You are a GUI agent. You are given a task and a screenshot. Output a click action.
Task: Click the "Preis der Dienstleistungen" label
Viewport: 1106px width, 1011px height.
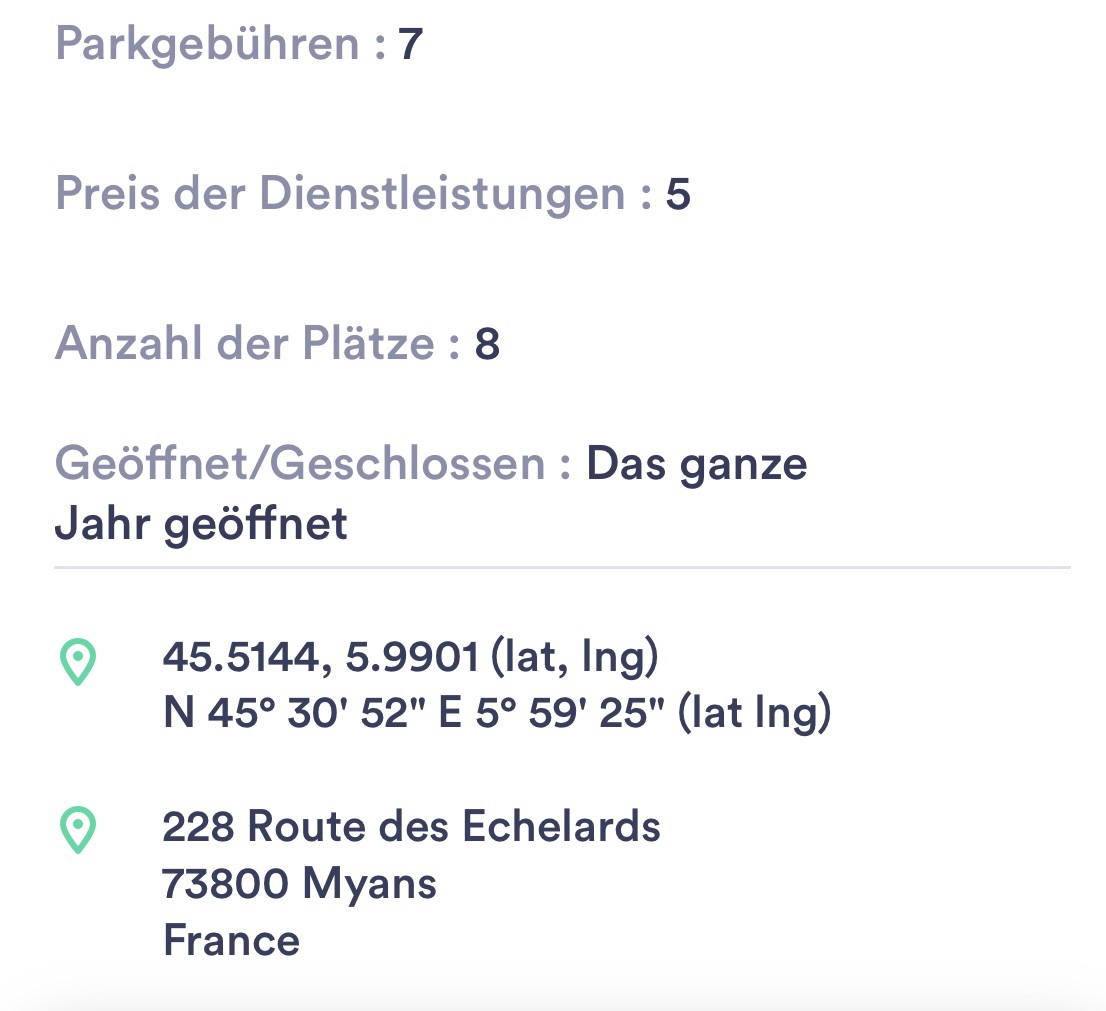tap(341, 194)
